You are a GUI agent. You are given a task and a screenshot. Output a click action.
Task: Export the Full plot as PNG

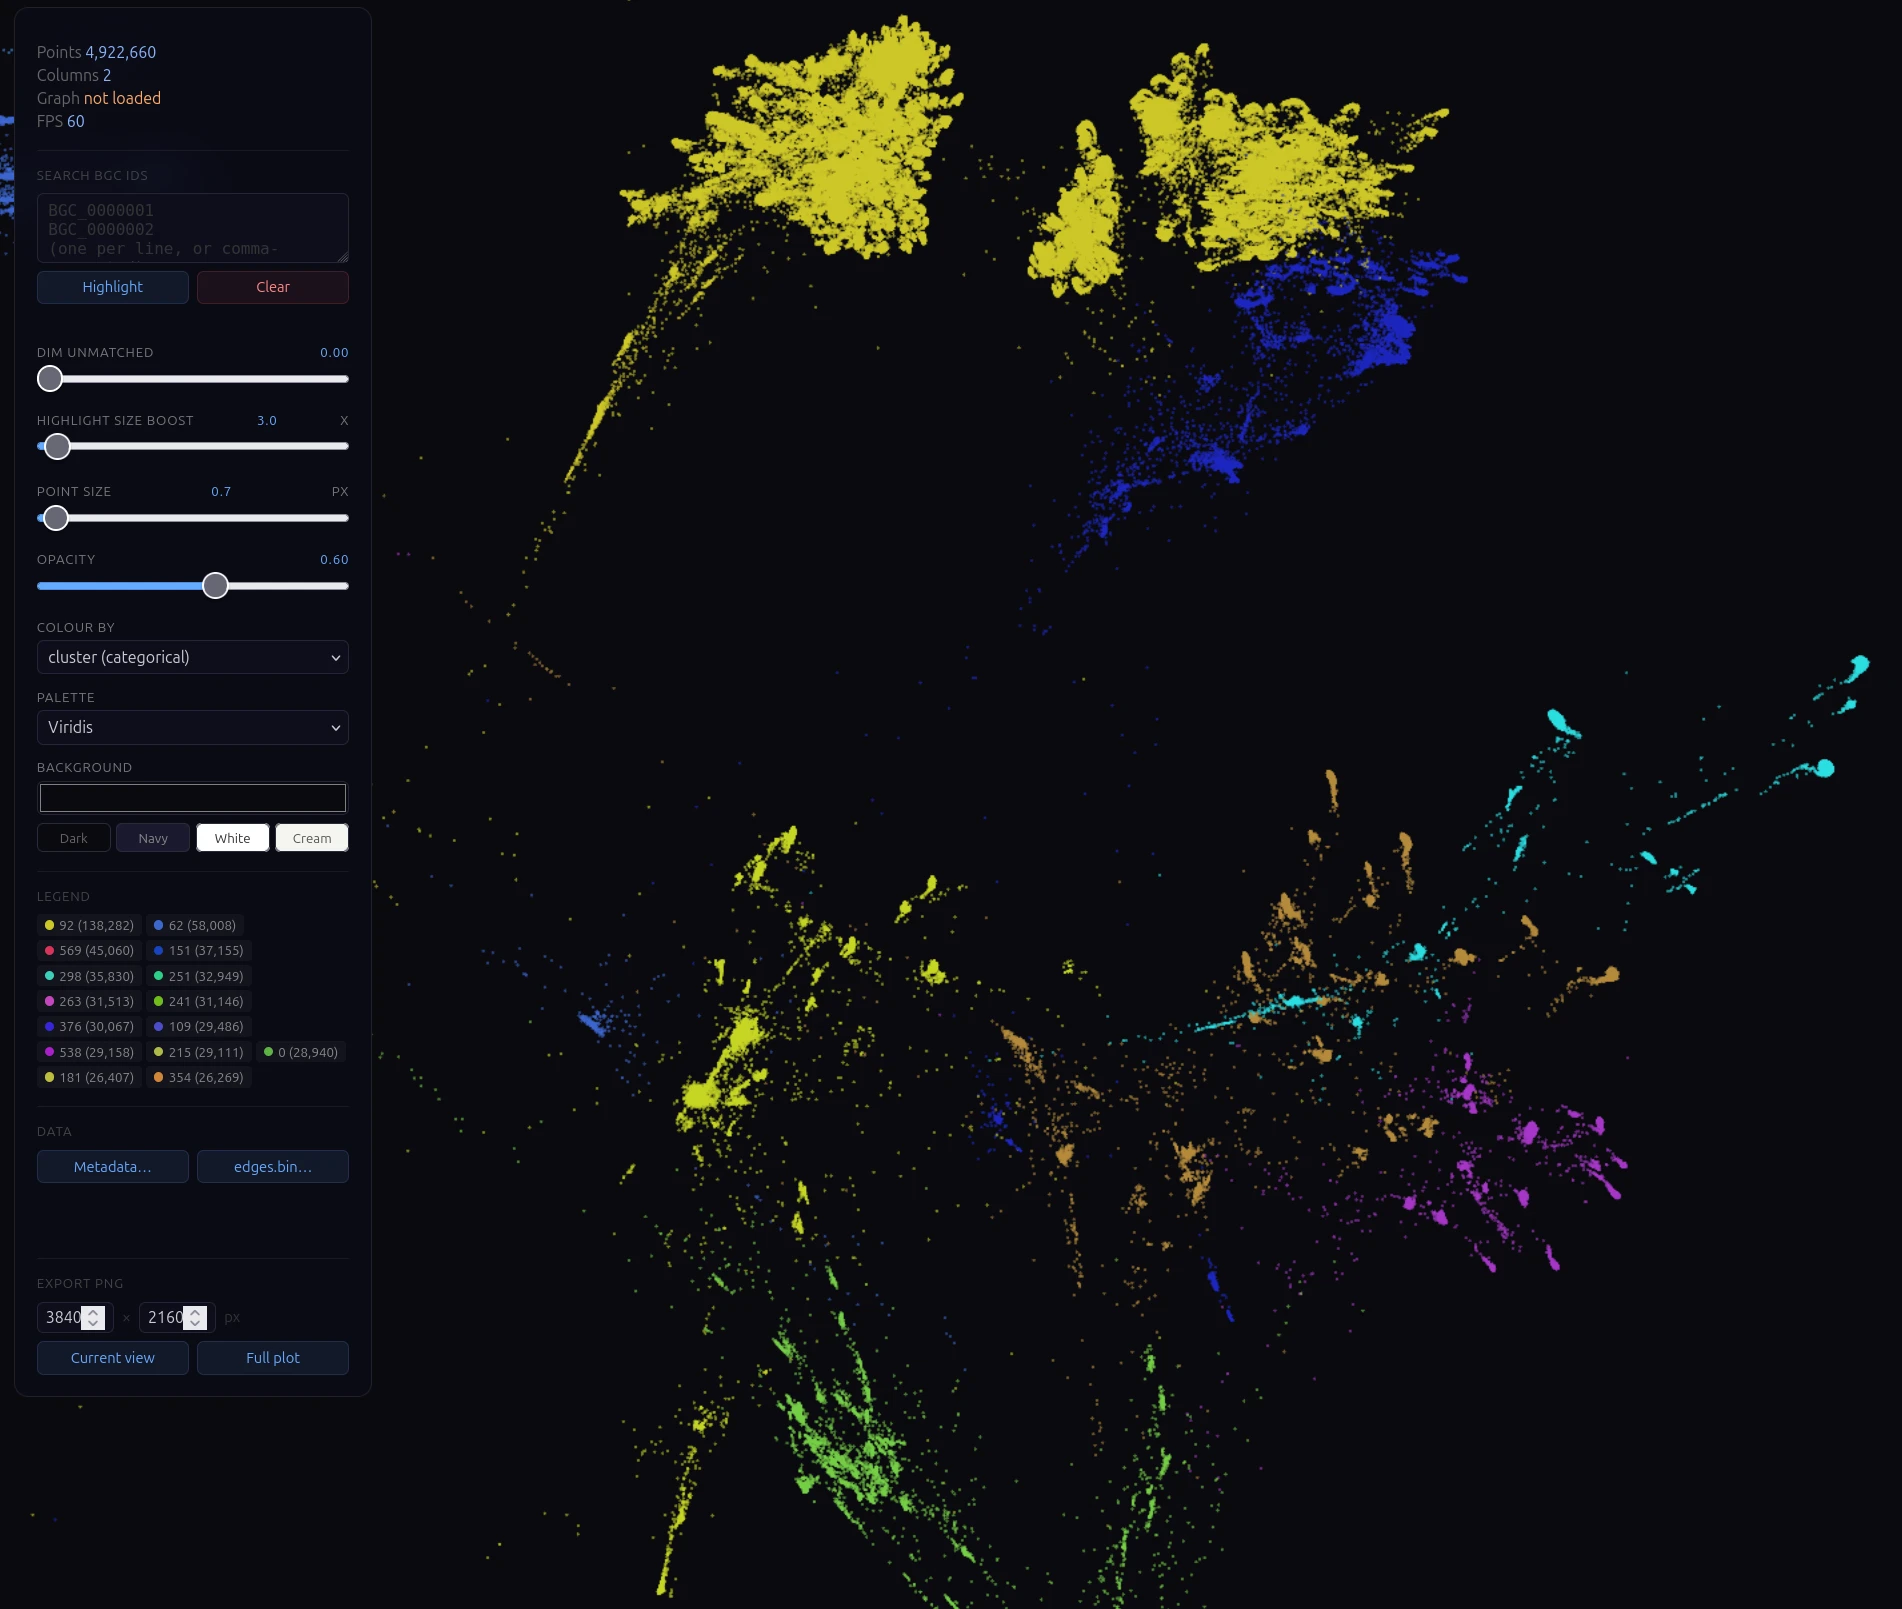pos(272,1357)
